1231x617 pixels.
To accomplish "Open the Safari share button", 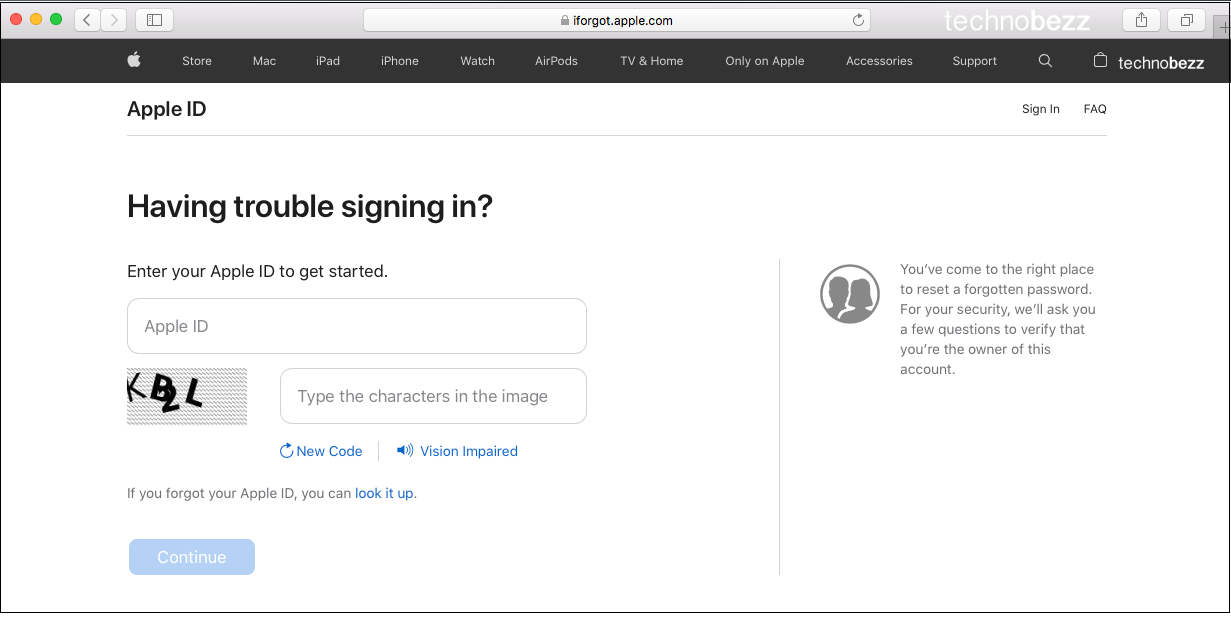I will tap(1141, 20).
